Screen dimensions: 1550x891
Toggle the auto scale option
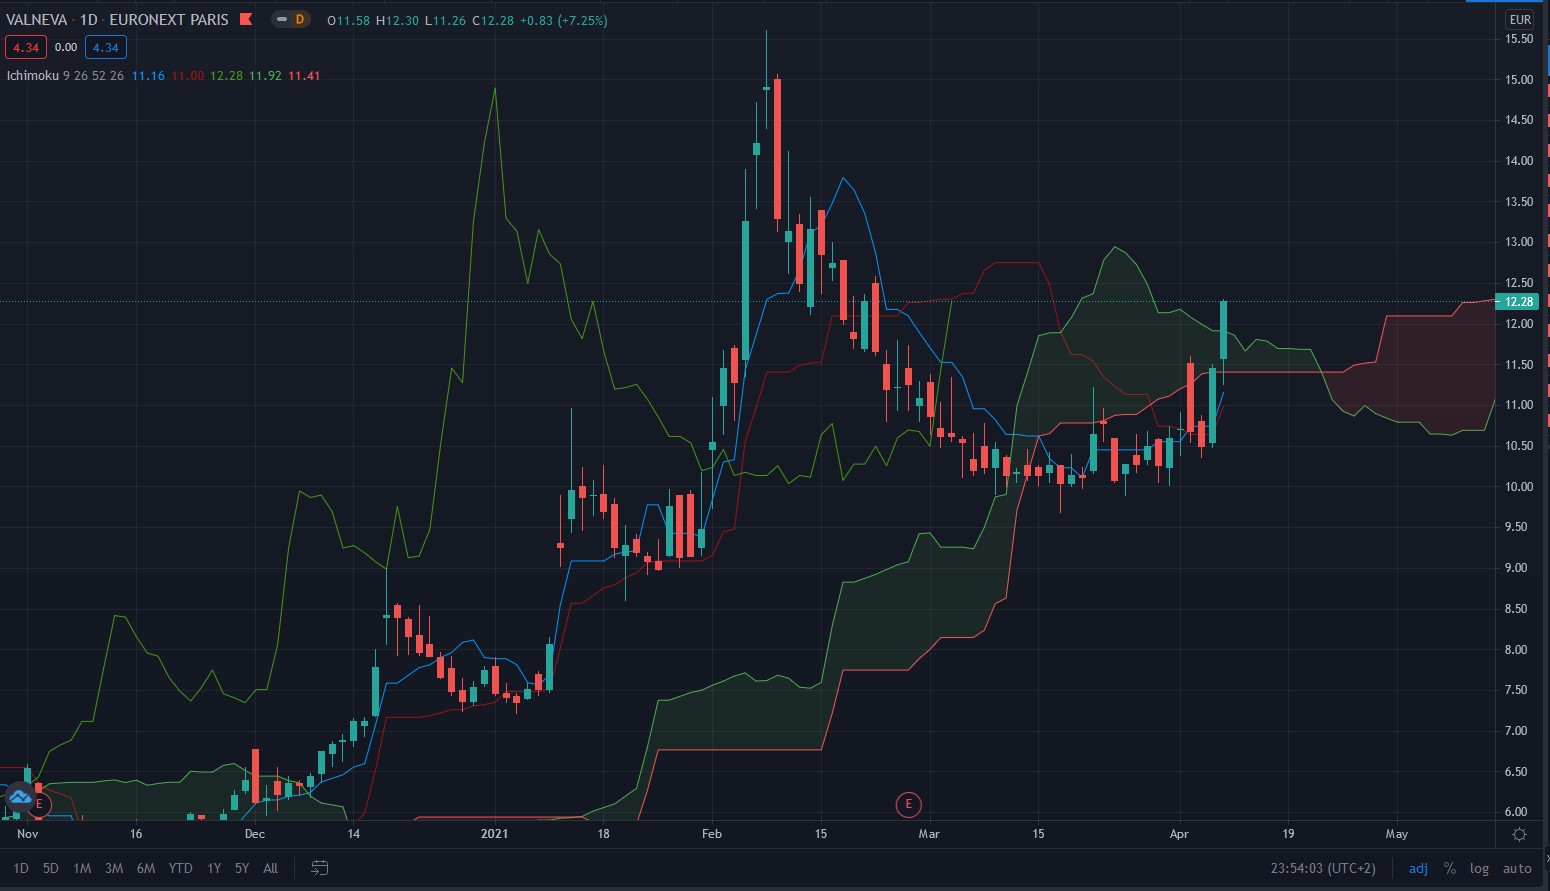(x=1517, y=868)
